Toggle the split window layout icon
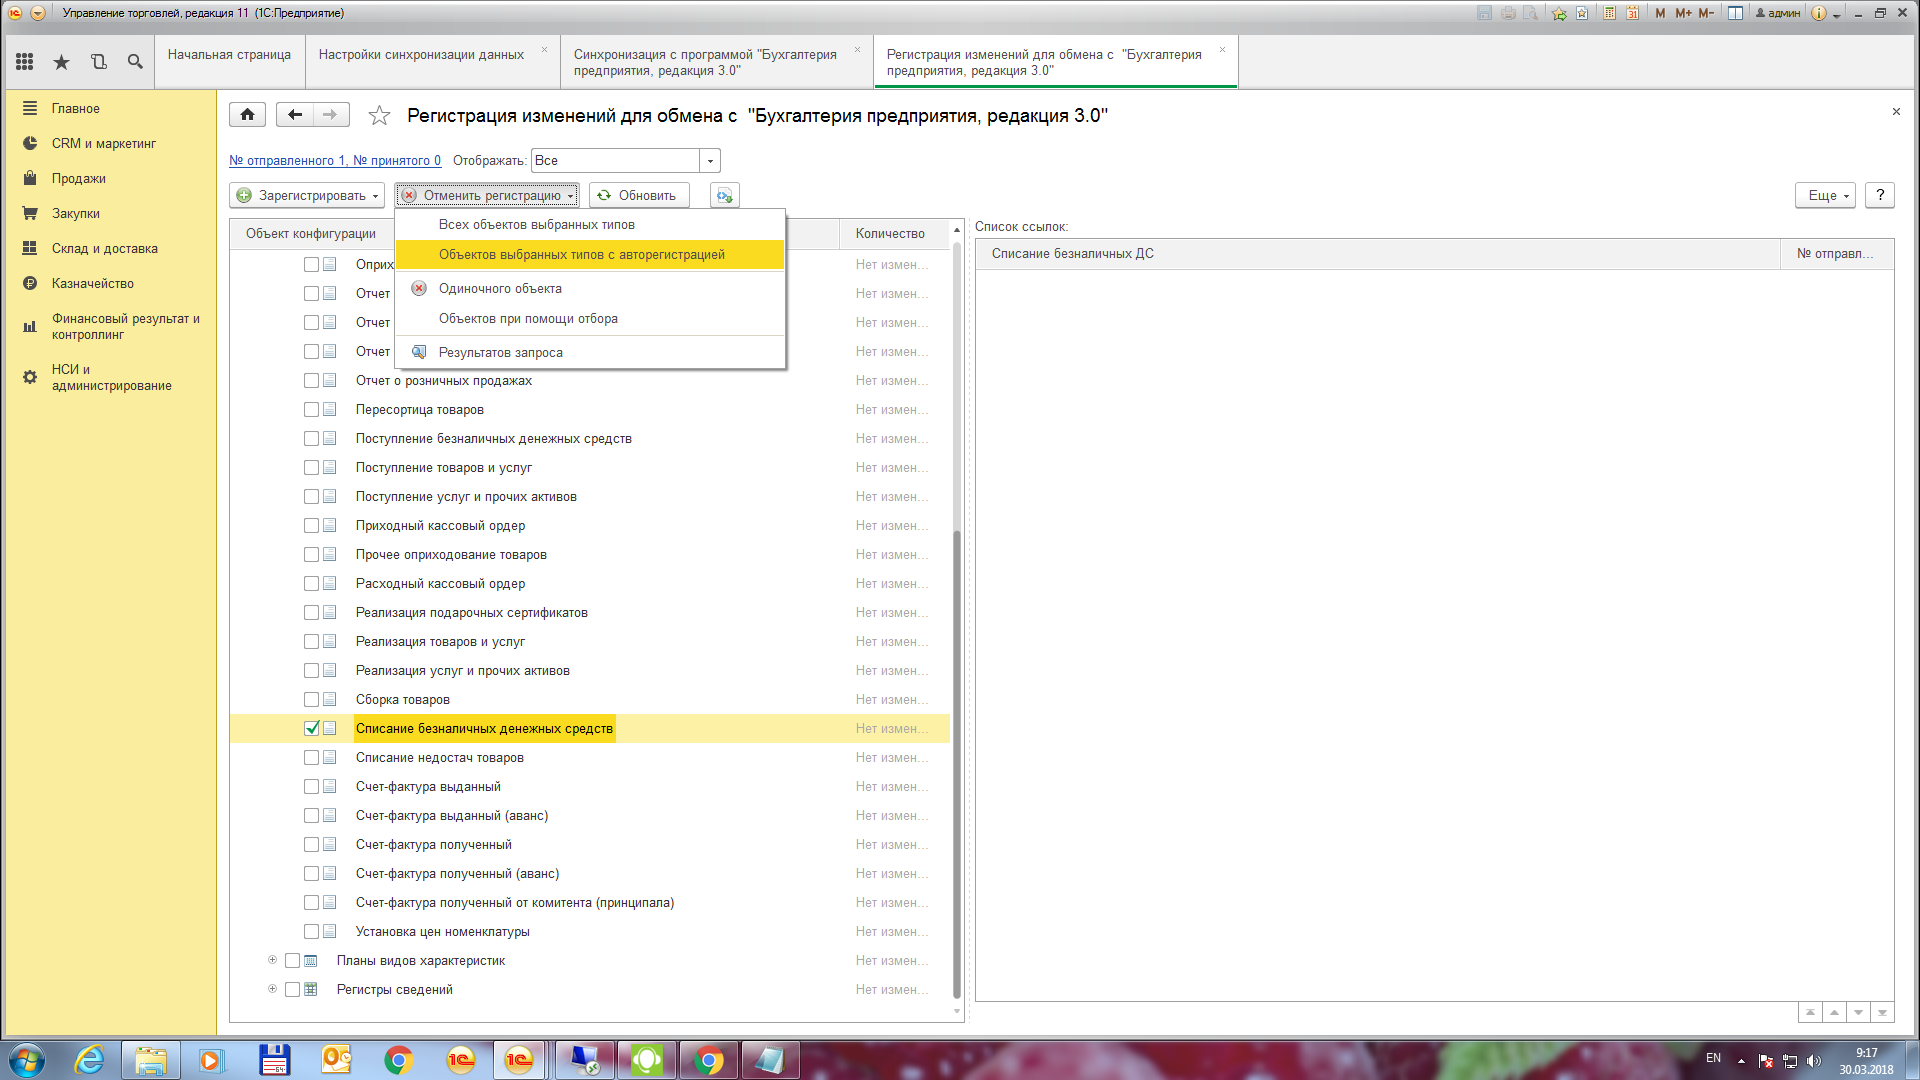 pyautogui.click(x=1735, y=13)
